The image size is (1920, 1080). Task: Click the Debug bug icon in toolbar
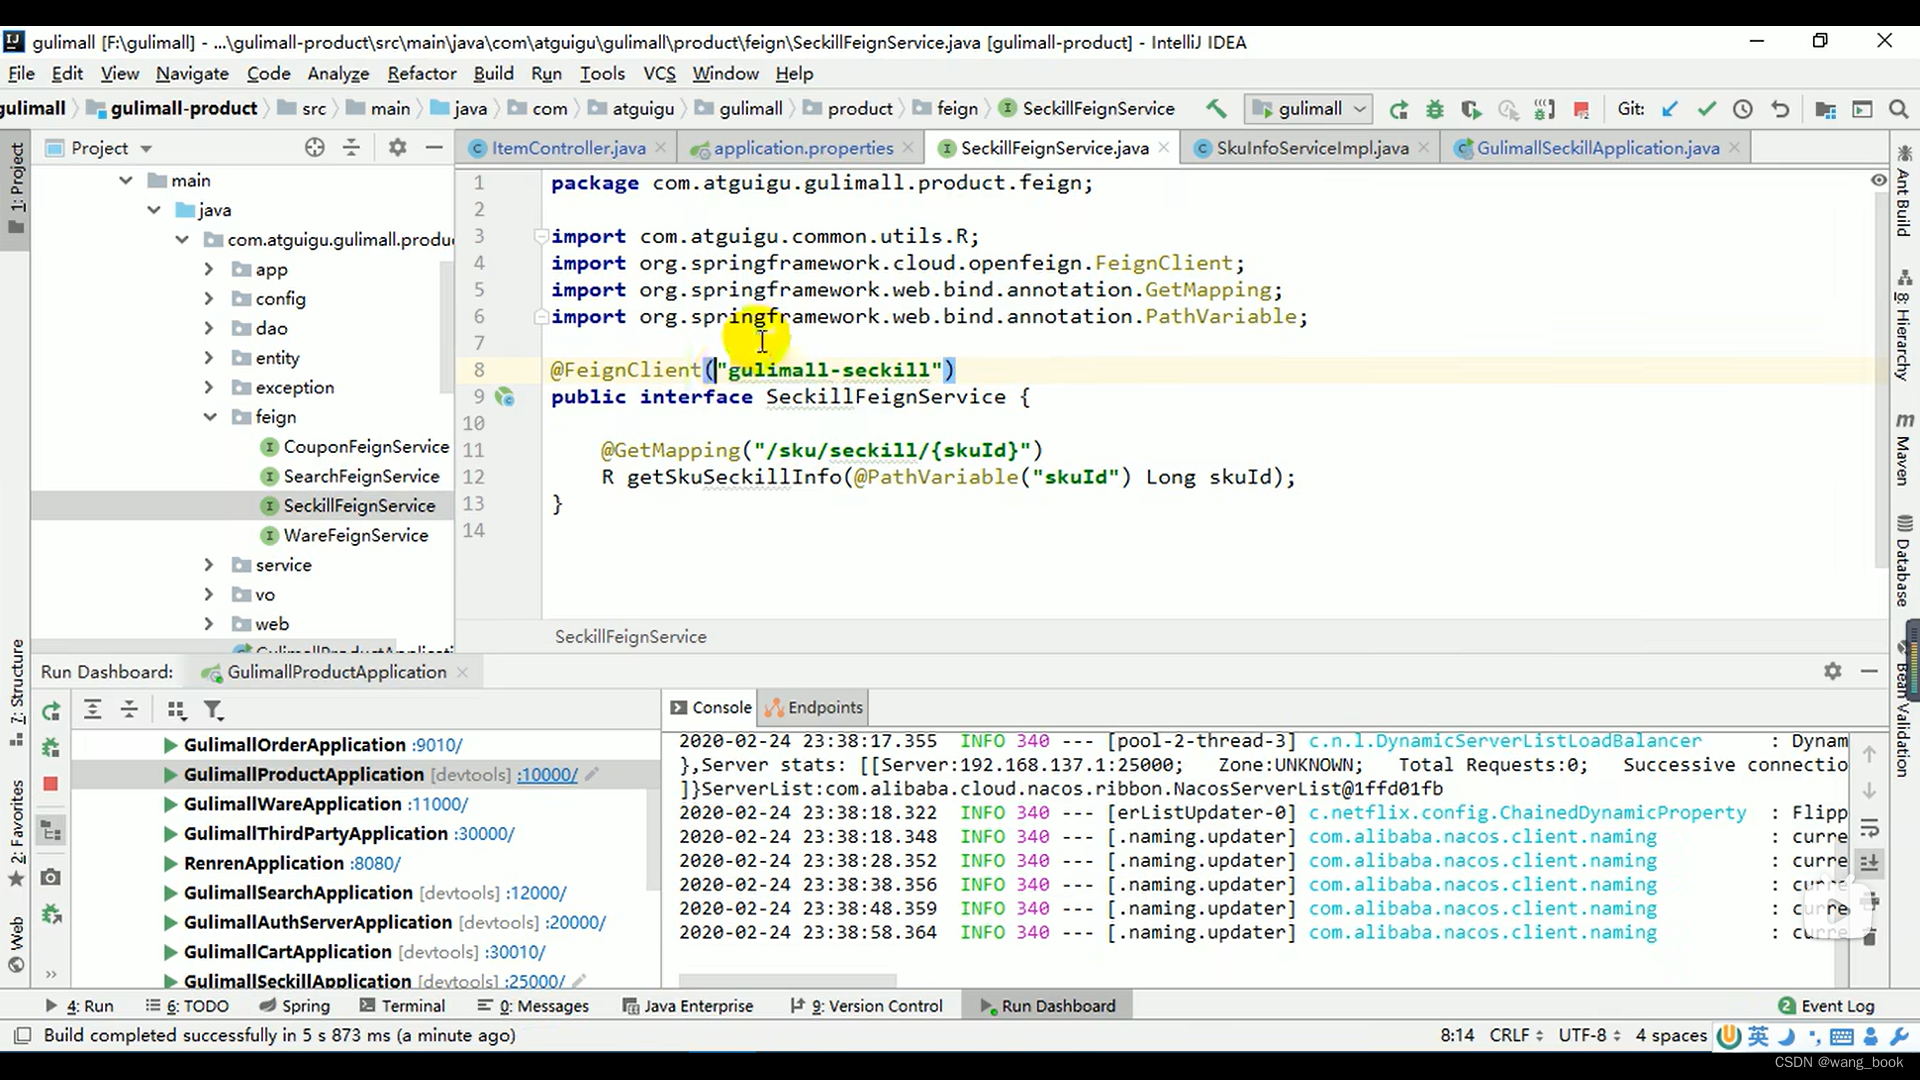click(1435, 109)
